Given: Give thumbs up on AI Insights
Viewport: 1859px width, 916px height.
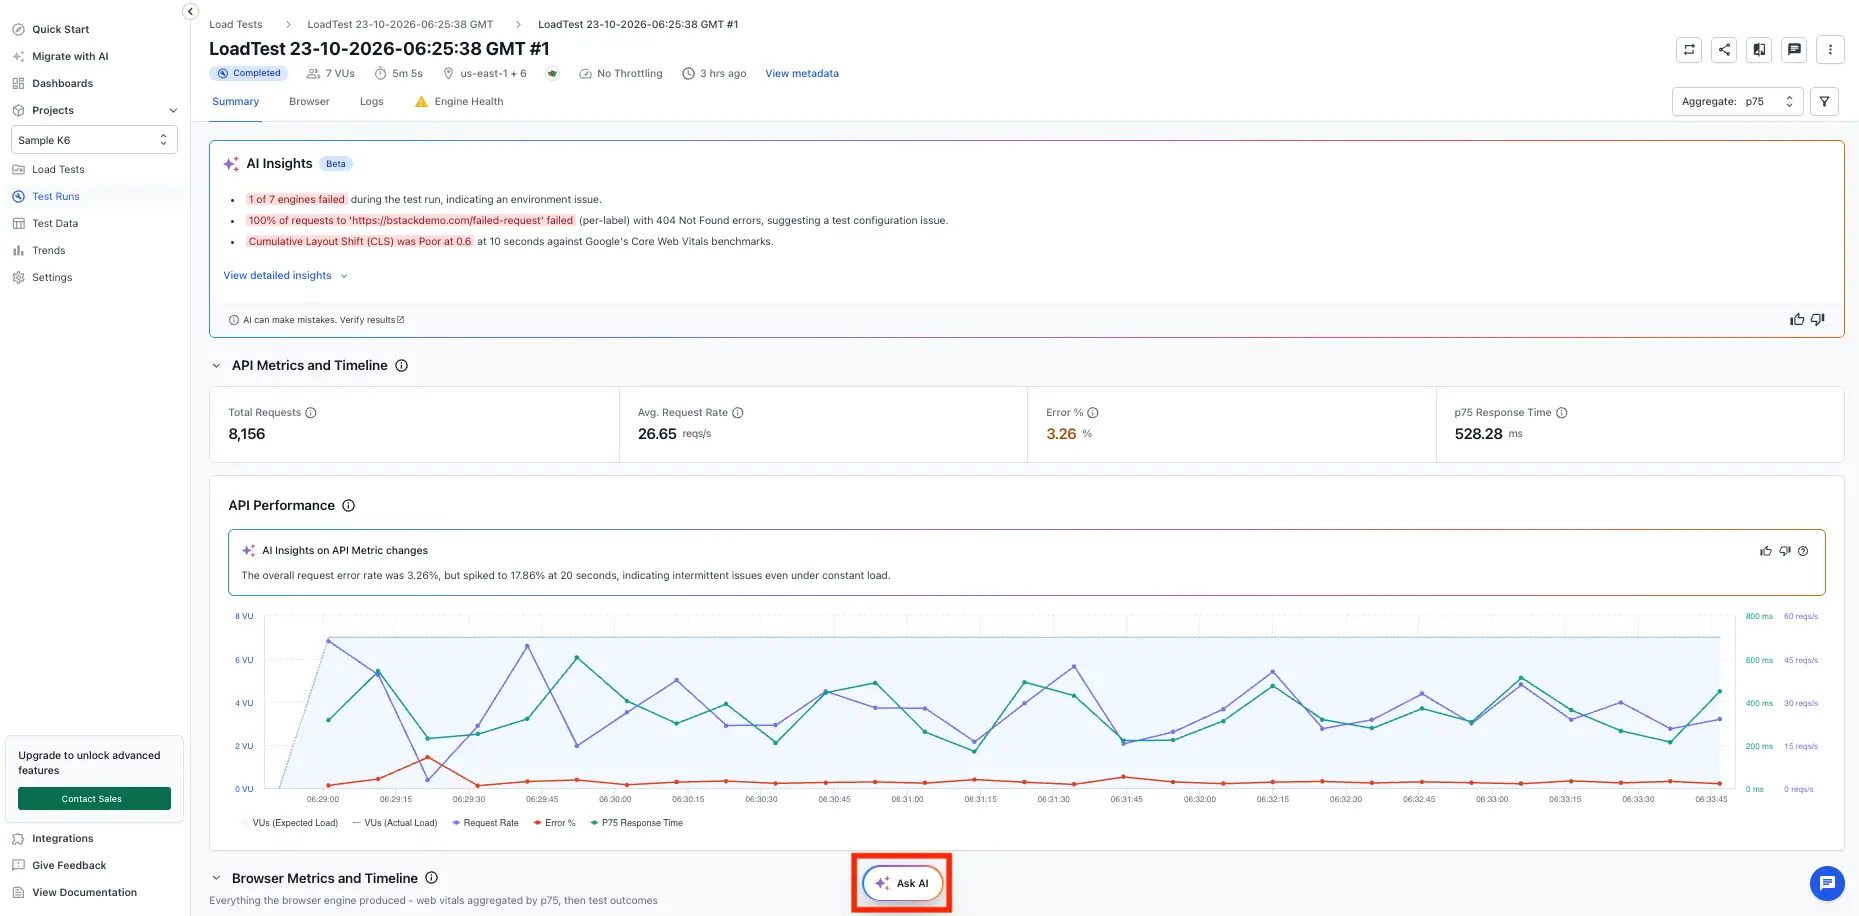Looking at the screenshot, I should (x=1797, y=320).
